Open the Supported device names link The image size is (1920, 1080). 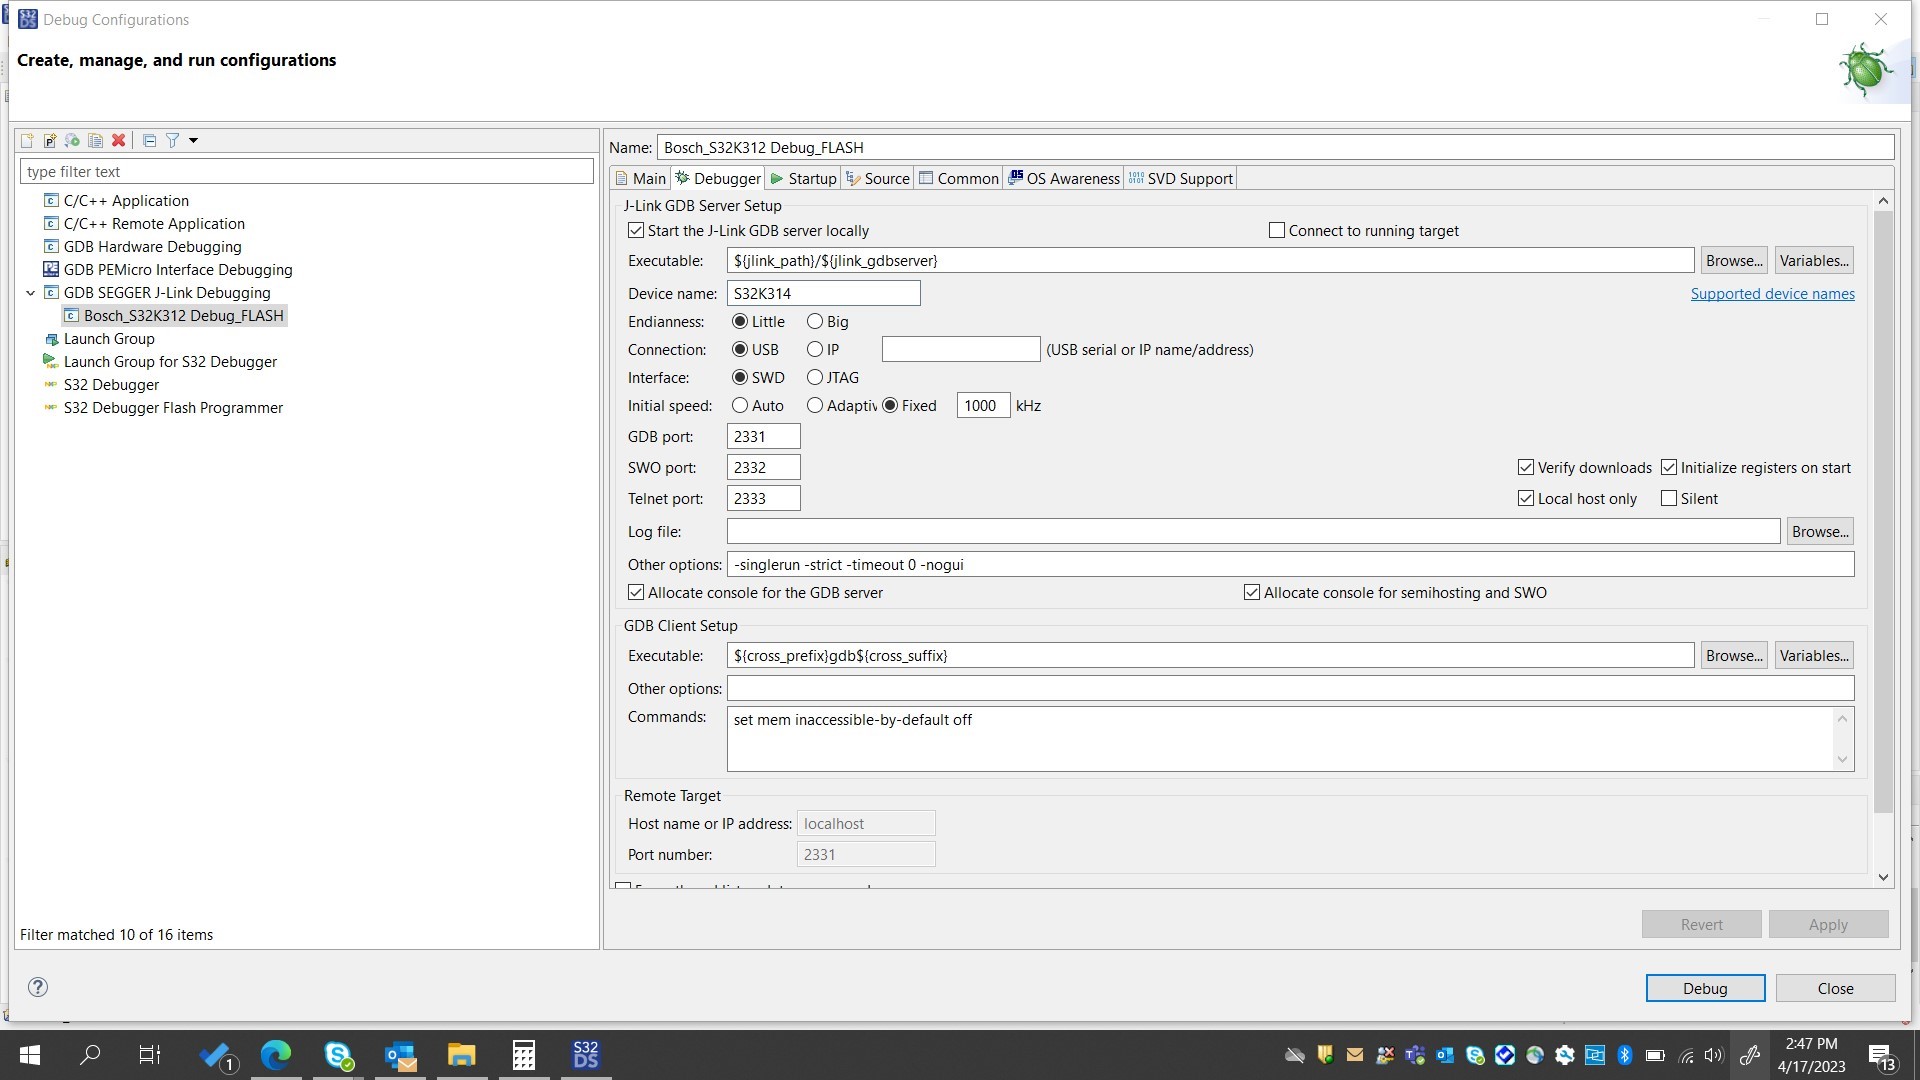pyautogui.click(x=1772, y=293)
